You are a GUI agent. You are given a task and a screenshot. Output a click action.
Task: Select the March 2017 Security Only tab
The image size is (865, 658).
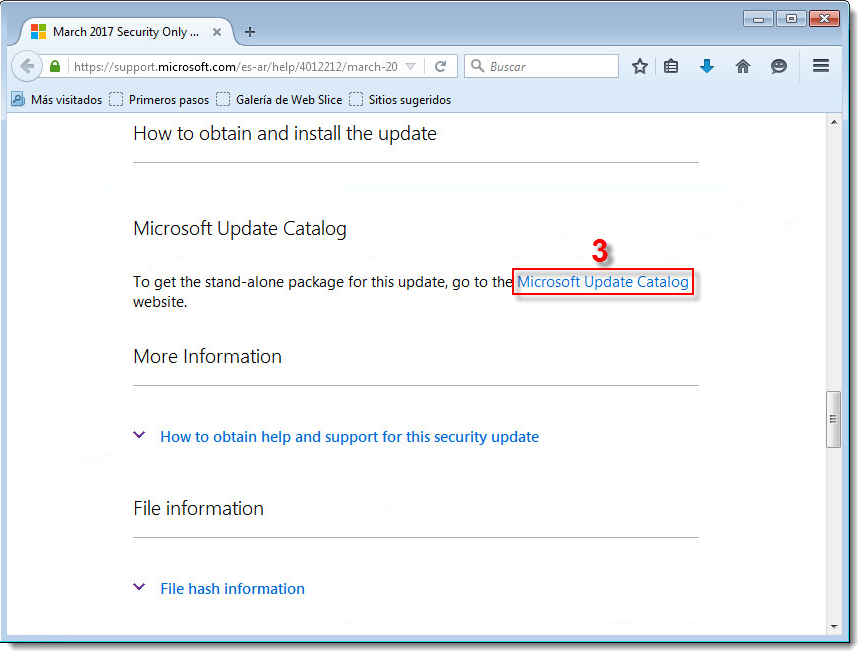tap(120, 32)
